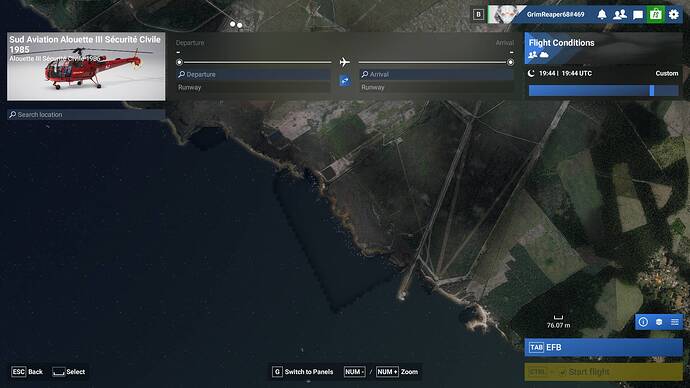The width and height of the screenshot is (690, 388).
Task: Open the green FS marketplace icon
Action: (656, 15)
